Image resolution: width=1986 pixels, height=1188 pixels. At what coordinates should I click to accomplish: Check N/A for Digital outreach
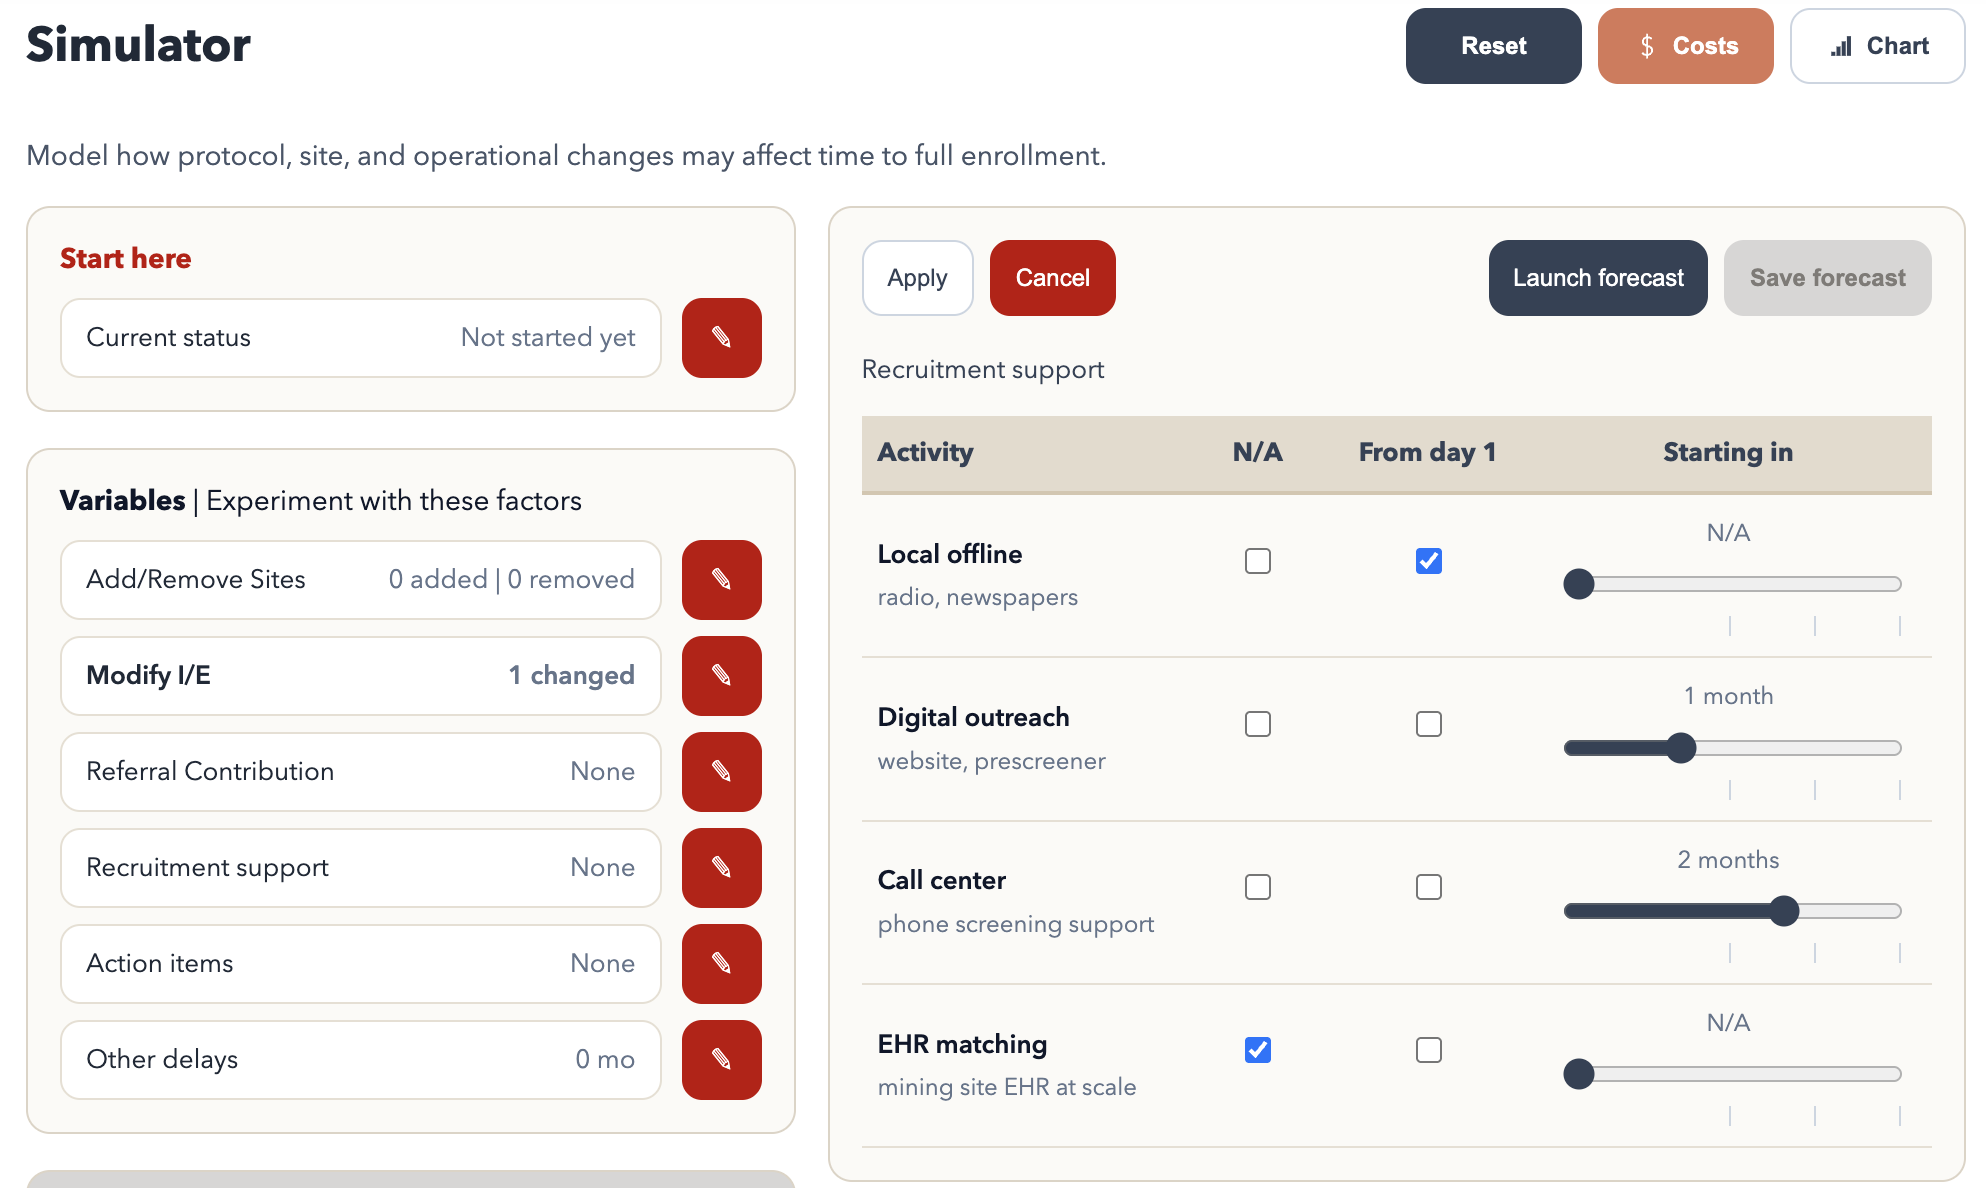coord(1258,724)
